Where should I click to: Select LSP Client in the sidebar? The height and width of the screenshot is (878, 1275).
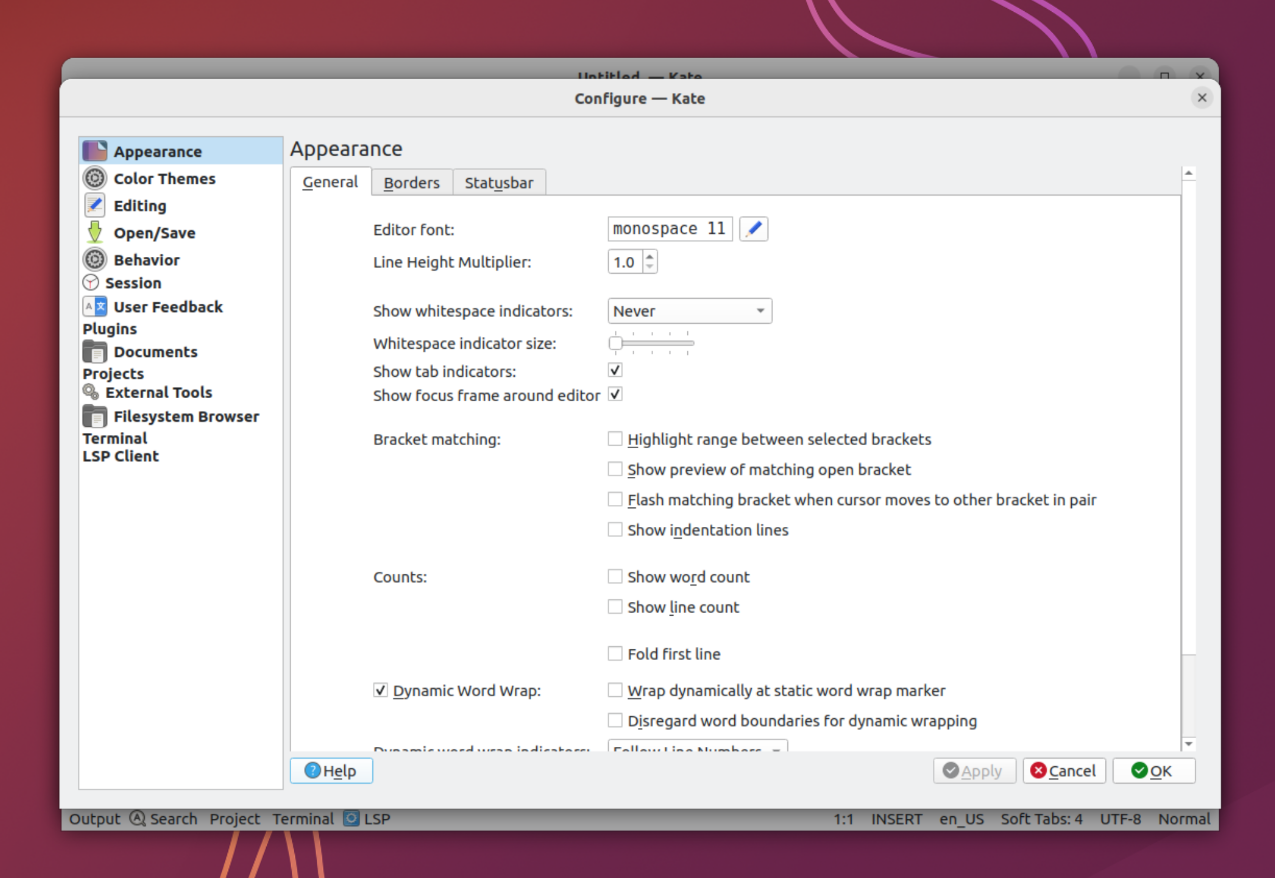(121, 456)
